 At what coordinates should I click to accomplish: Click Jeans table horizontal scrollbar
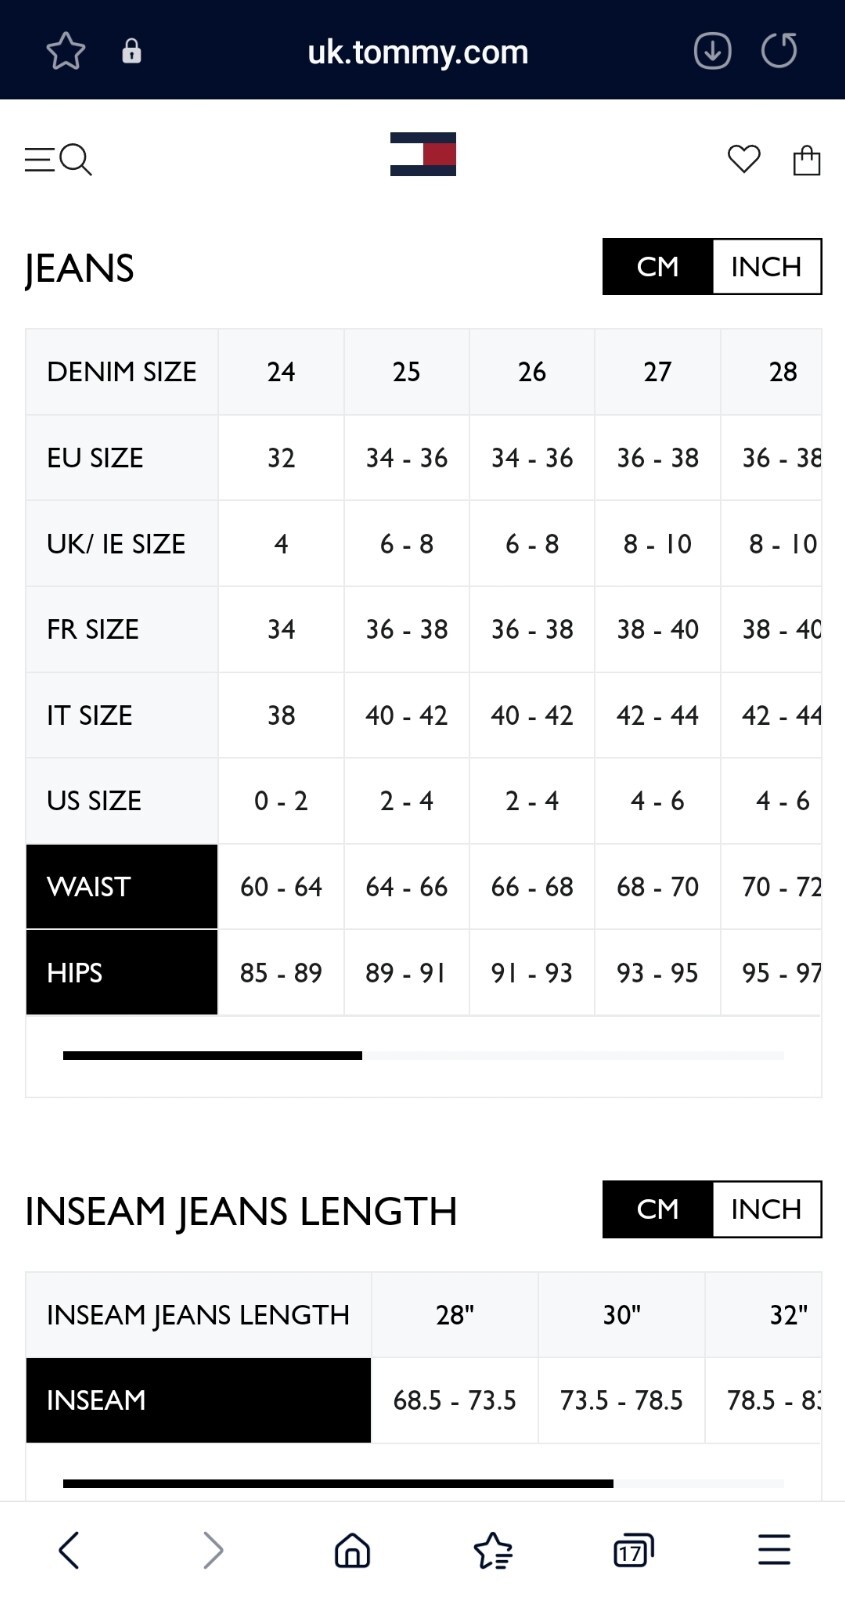(x=423, y=1056)
